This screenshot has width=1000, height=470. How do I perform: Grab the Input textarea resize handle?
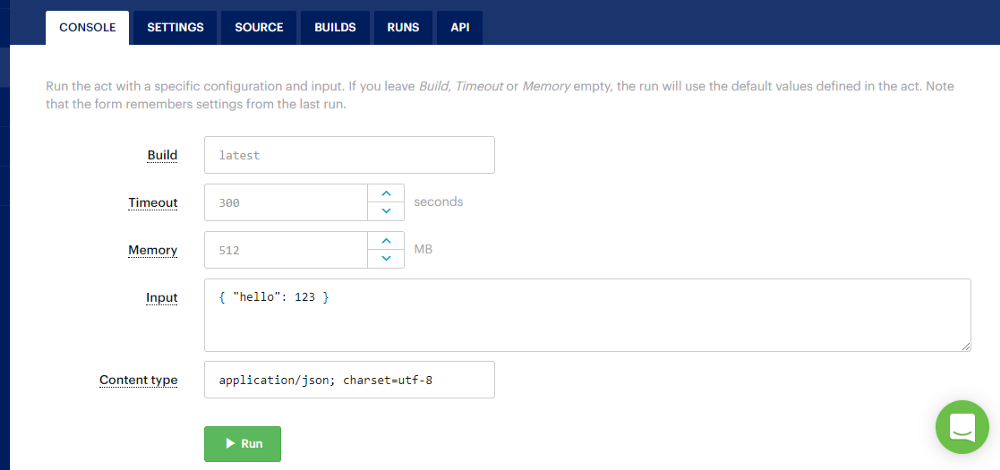(965, 345)
